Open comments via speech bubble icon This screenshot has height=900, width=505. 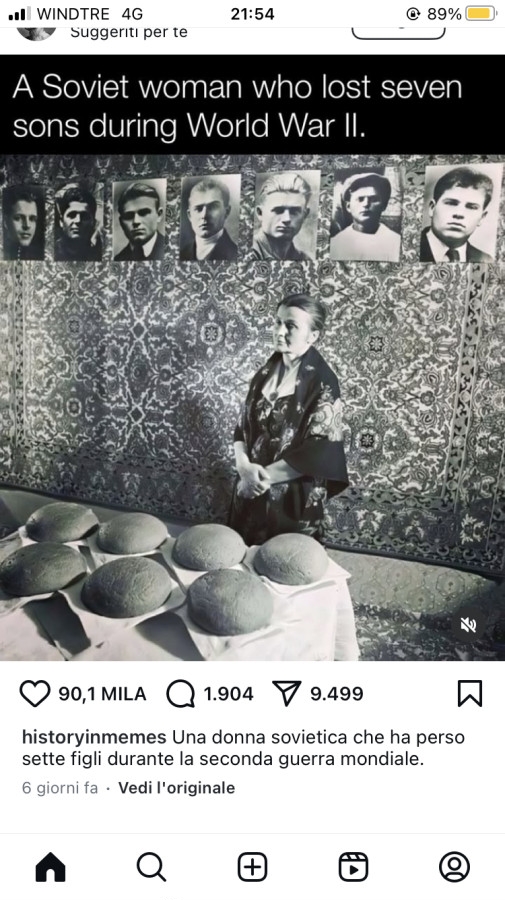pos(180,693)
